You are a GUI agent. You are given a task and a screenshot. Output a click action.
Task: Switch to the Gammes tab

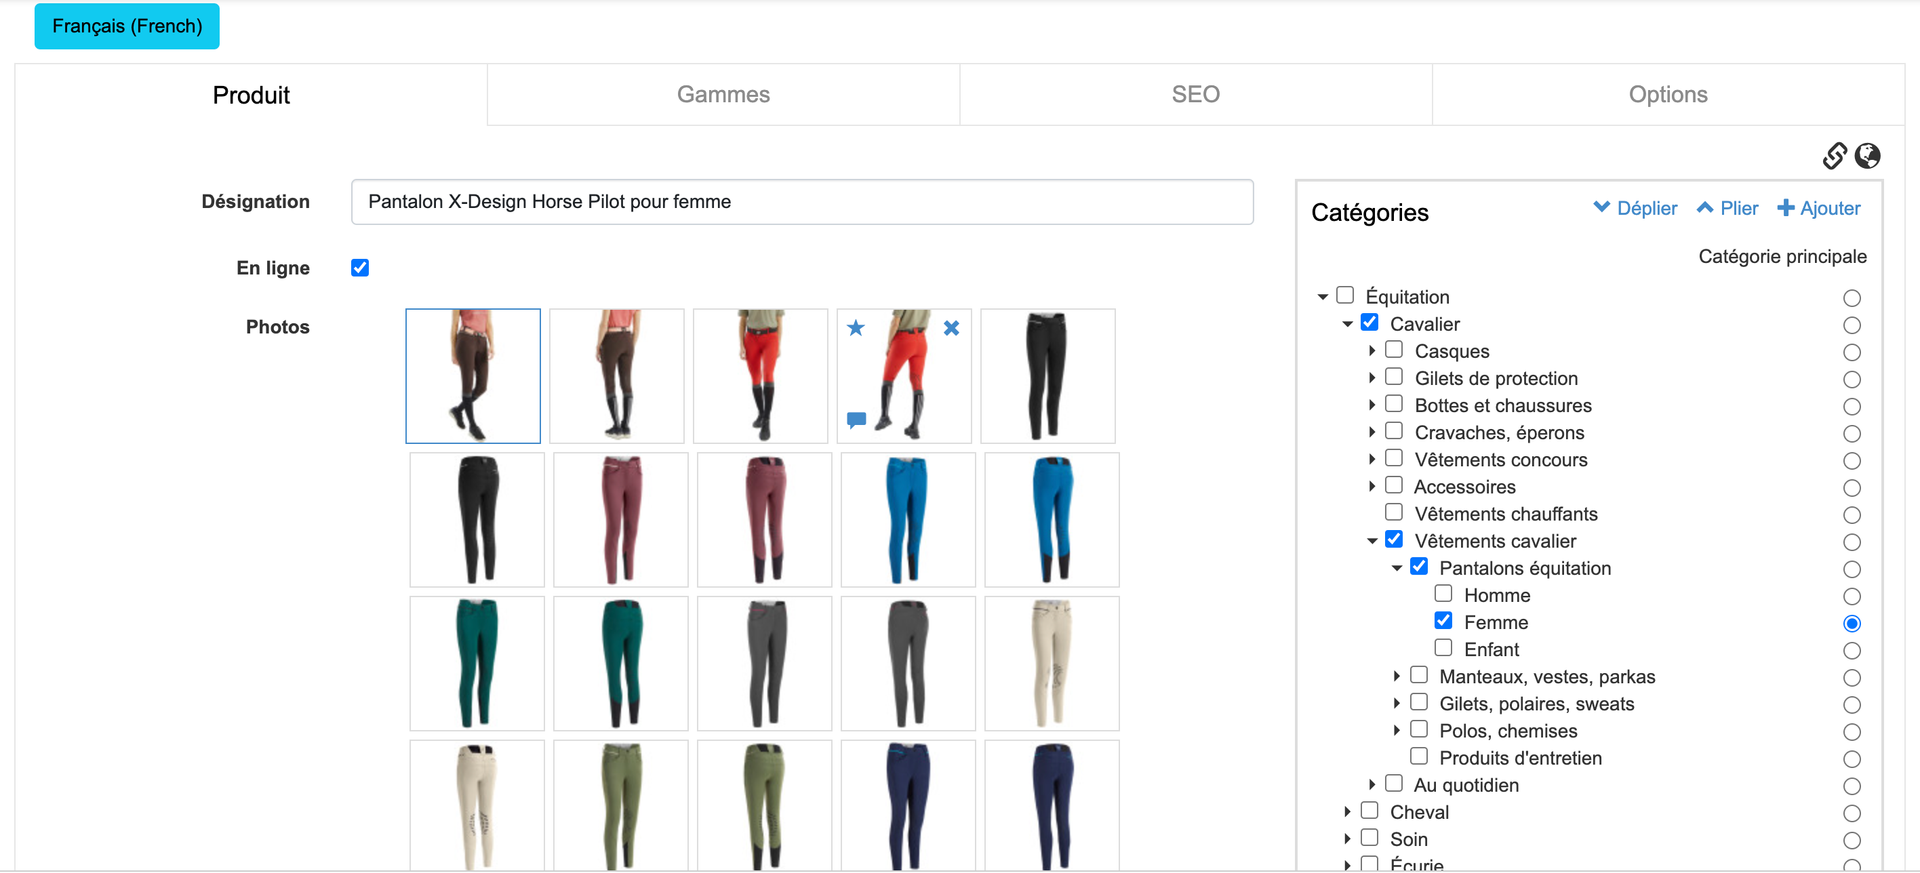coord(723,95)
